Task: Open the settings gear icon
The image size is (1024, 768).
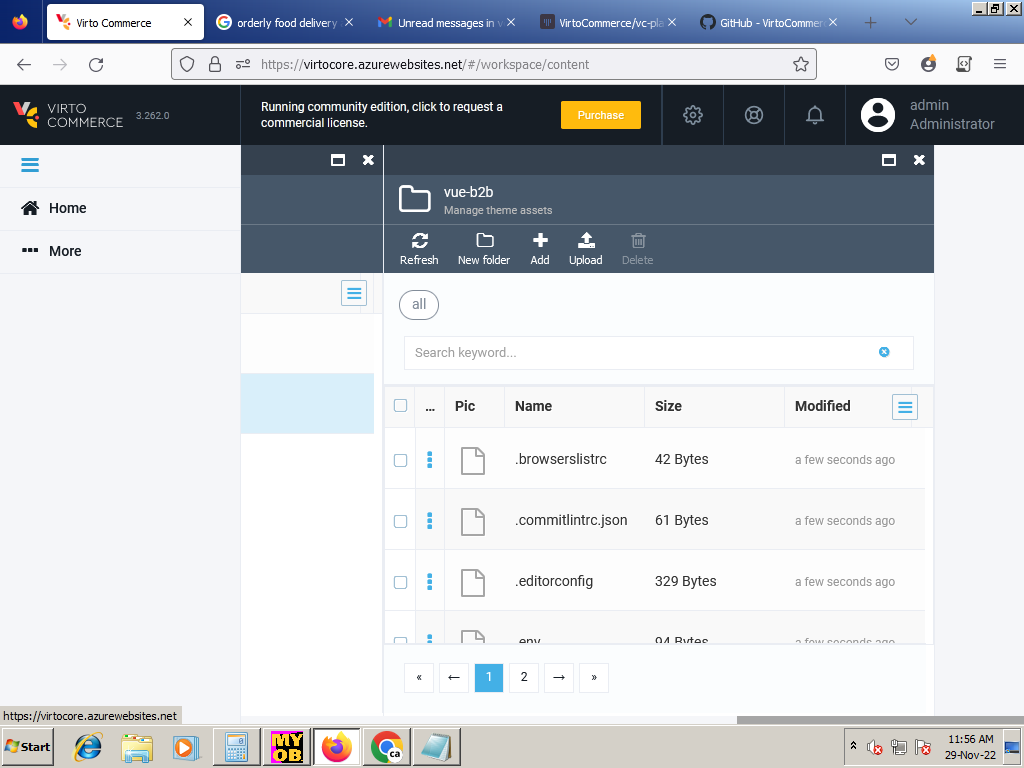Action: [693, 115]
